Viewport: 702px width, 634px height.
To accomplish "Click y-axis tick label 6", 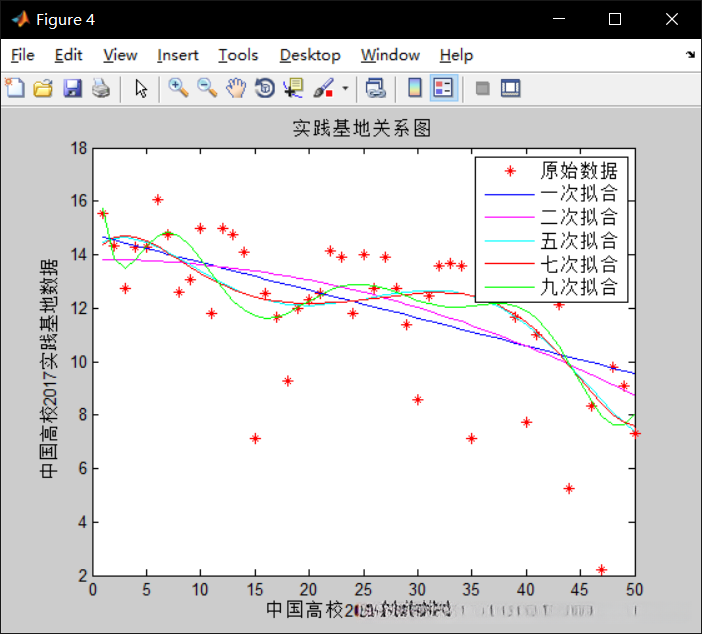I will coord(83,469).
